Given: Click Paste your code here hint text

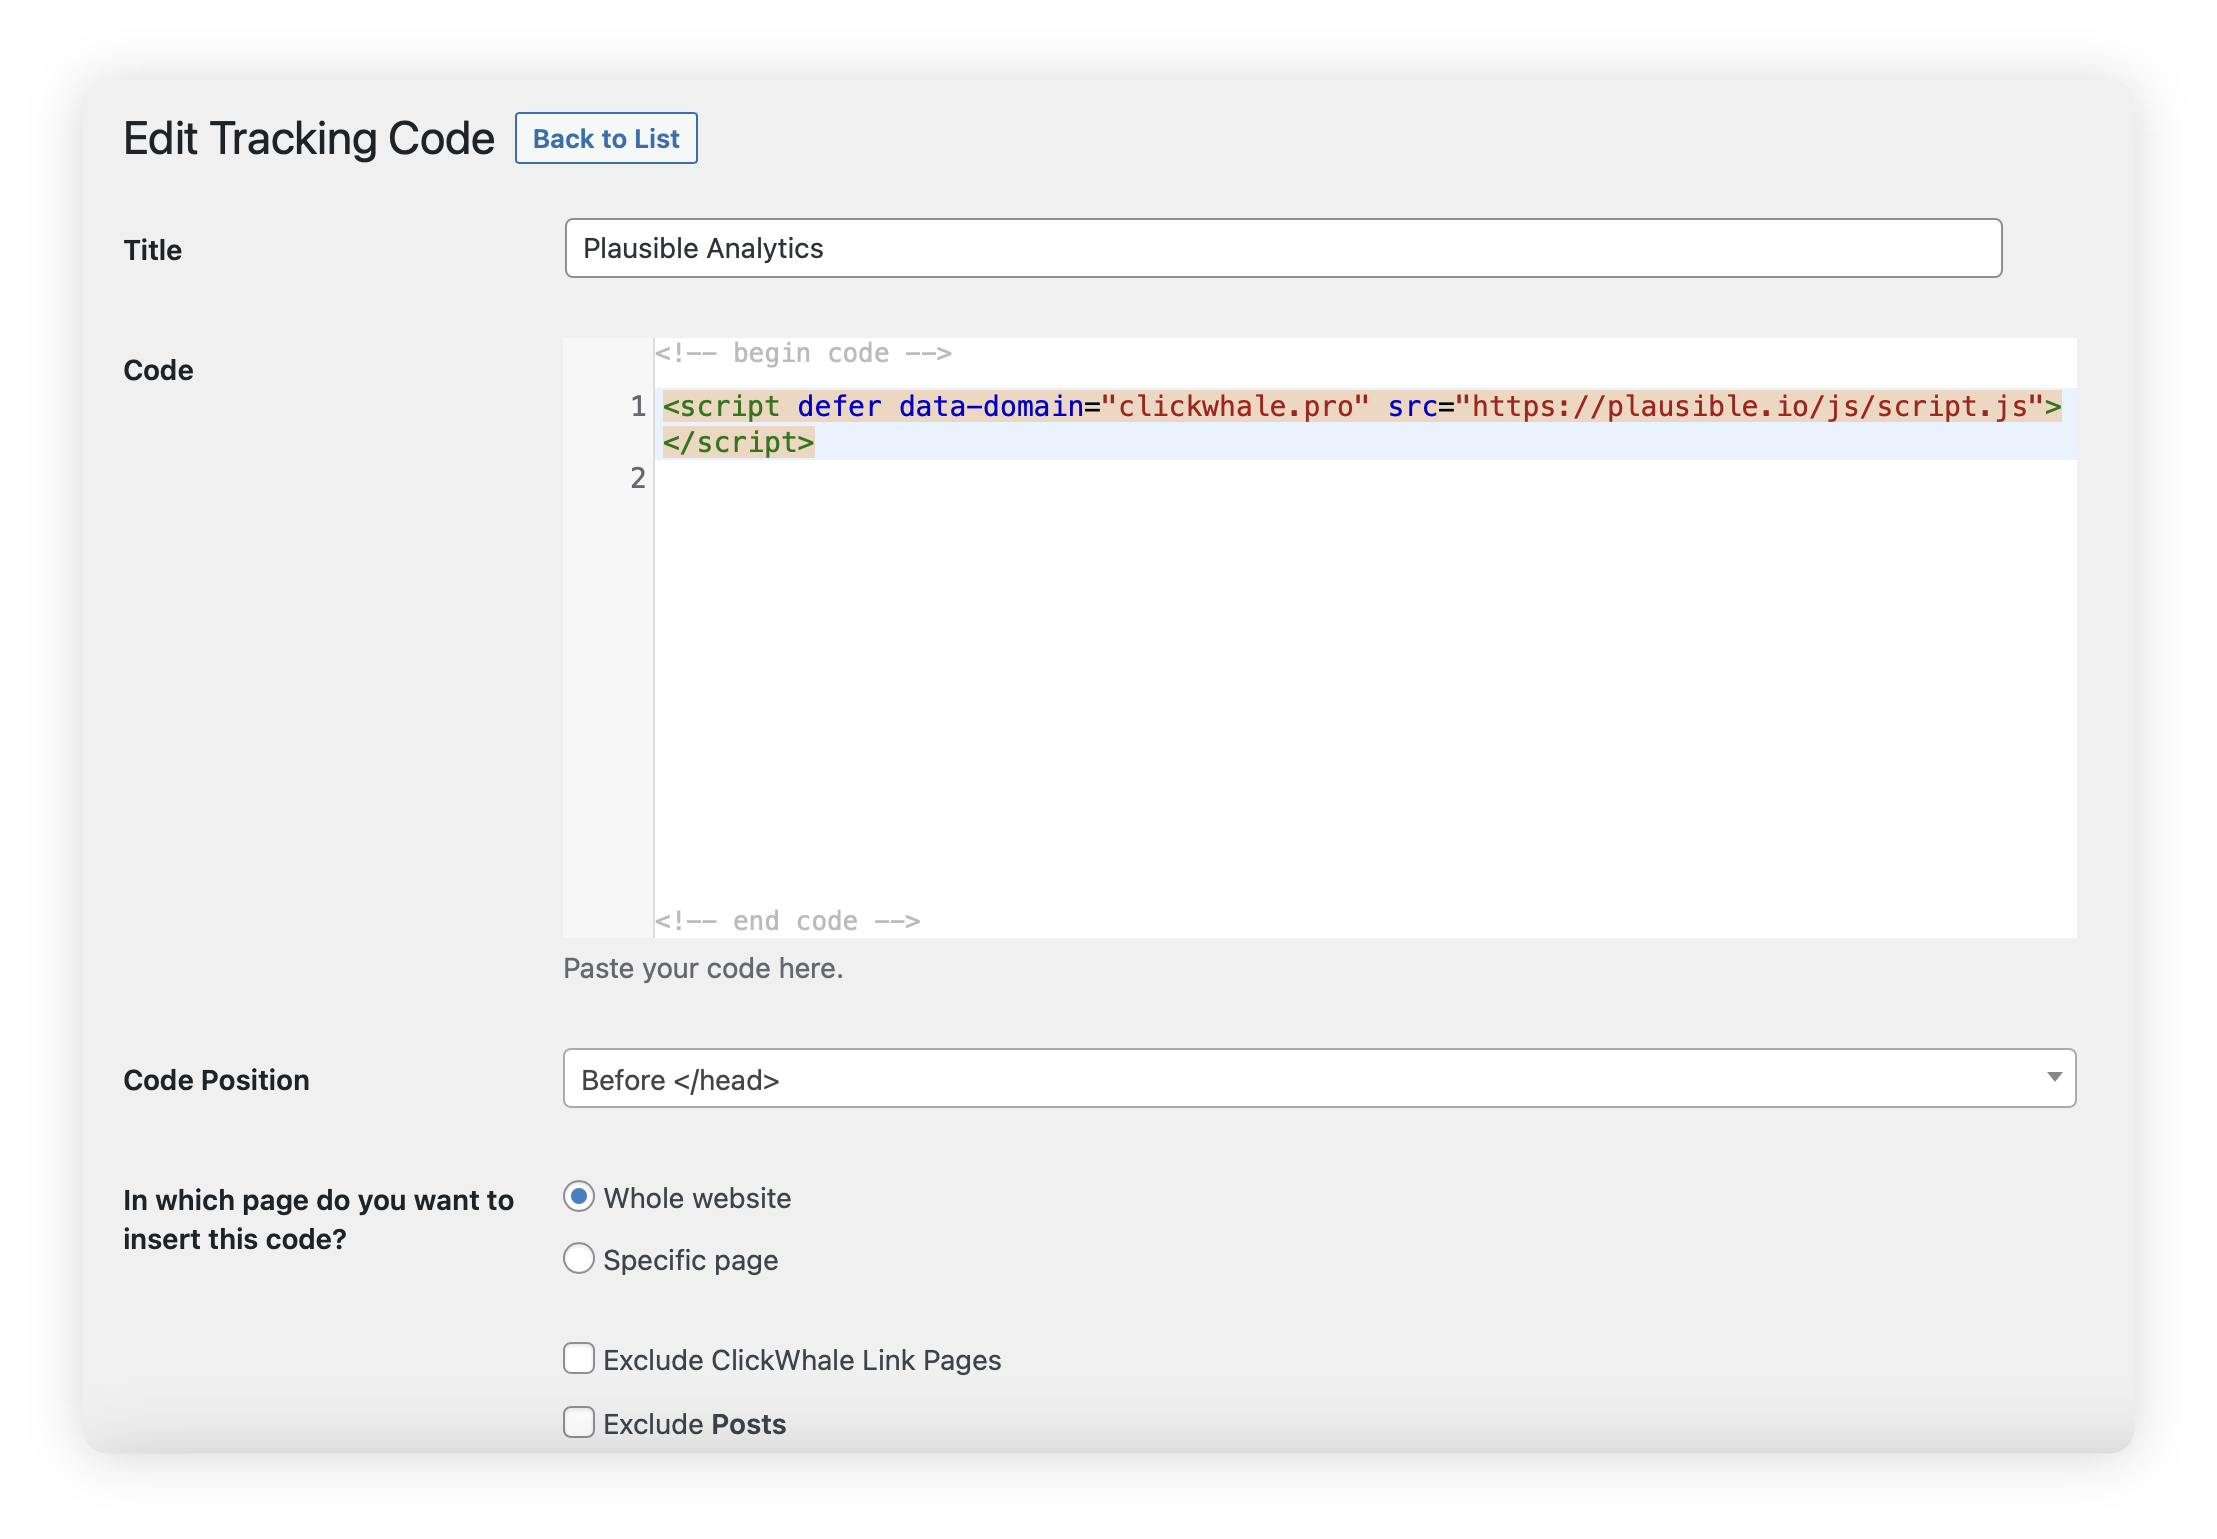Looking at the screenshot, I should tap(702, 968).
